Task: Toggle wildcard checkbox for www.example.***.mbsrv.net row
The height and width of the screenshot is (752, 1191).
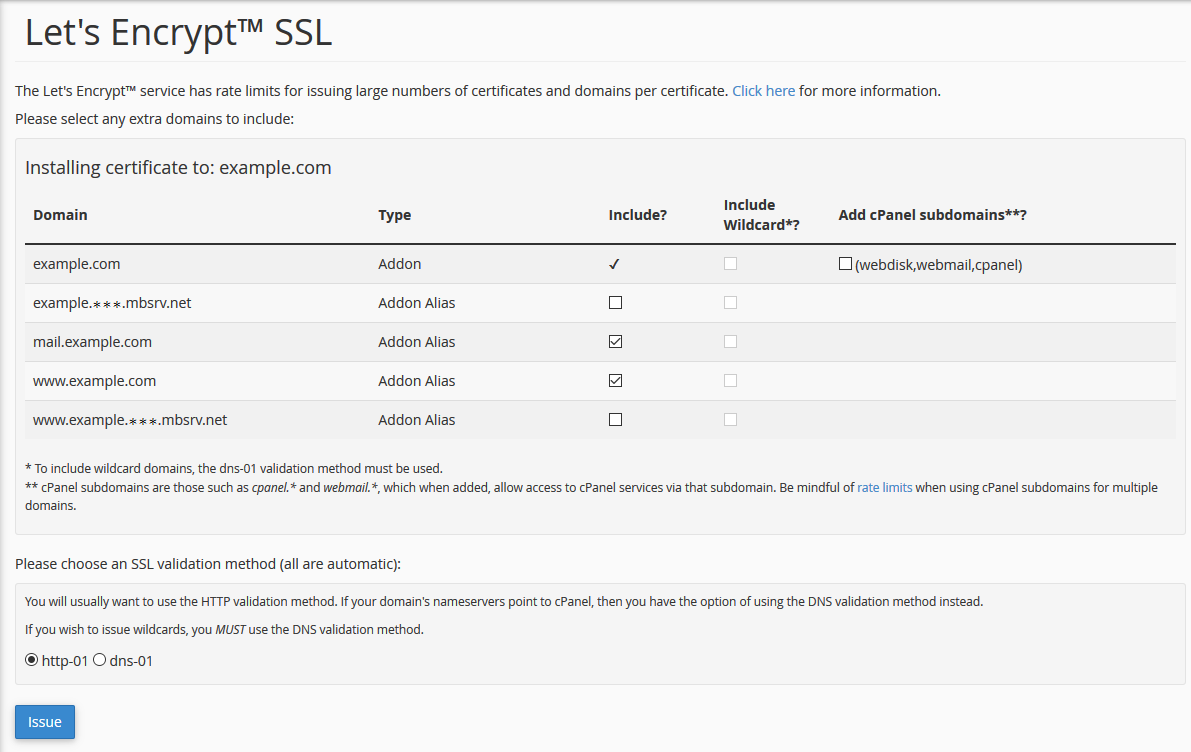Action: click(731, 420)
